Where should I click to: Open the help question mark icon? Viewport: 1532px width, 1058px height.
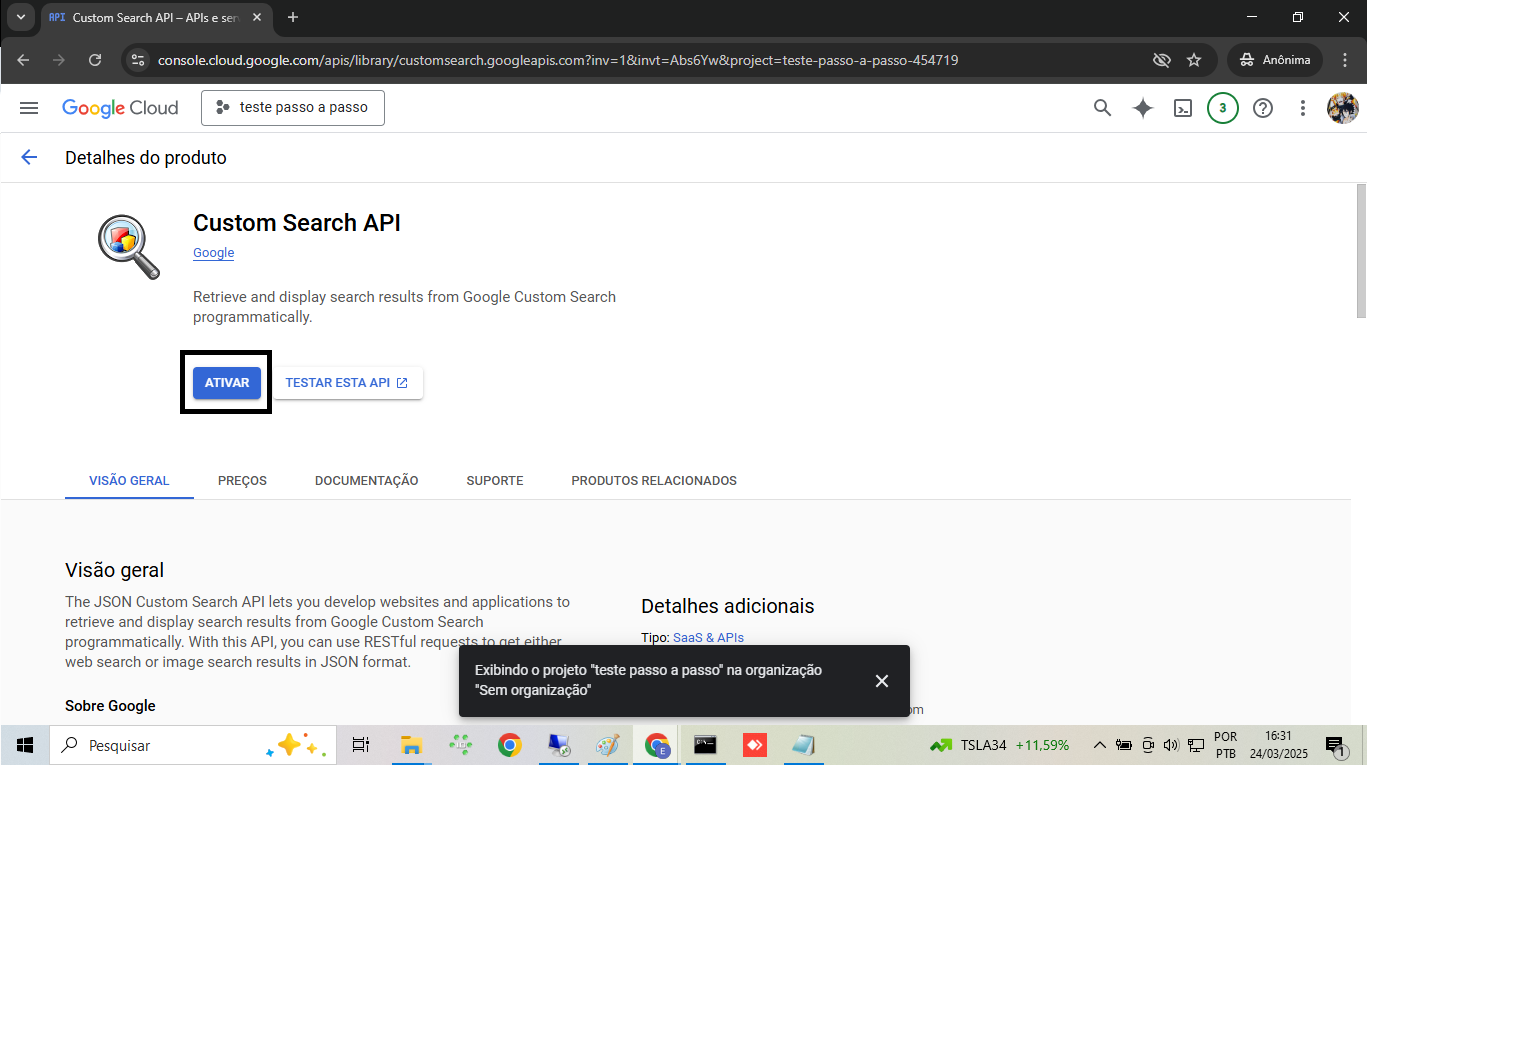1263,108
